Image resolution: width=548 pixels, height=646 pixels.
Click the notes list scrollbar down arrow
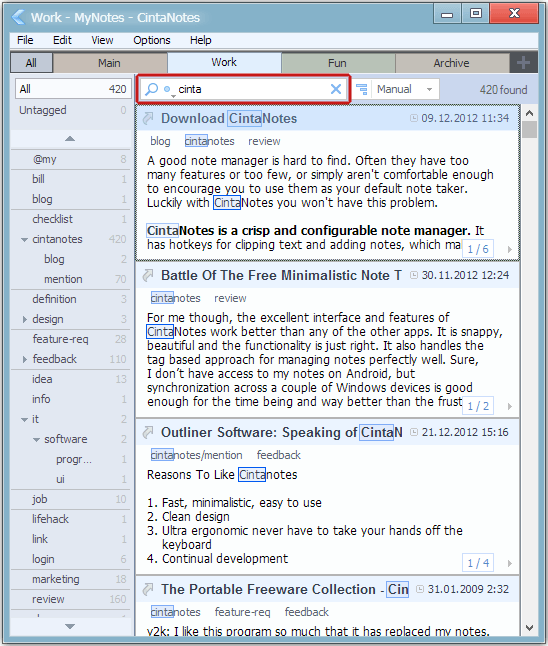(529, 628)
